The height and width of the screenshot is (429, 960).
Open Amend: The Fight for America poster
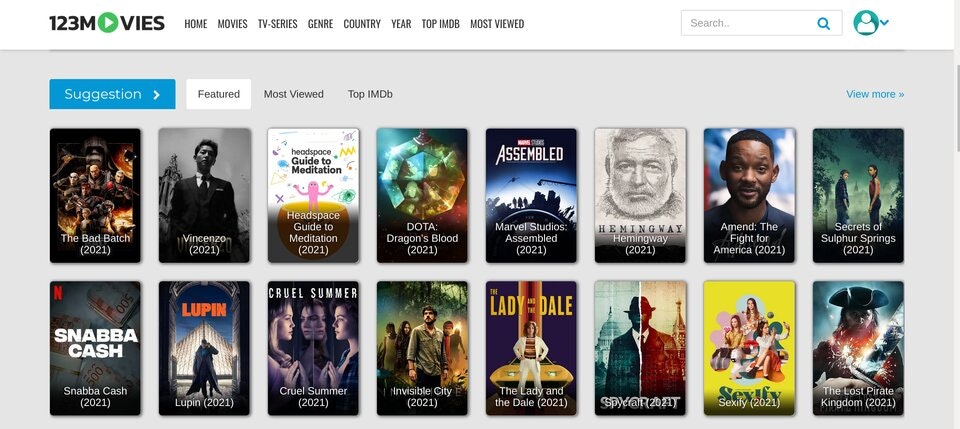pyautogui.click(x=749, y=195)
